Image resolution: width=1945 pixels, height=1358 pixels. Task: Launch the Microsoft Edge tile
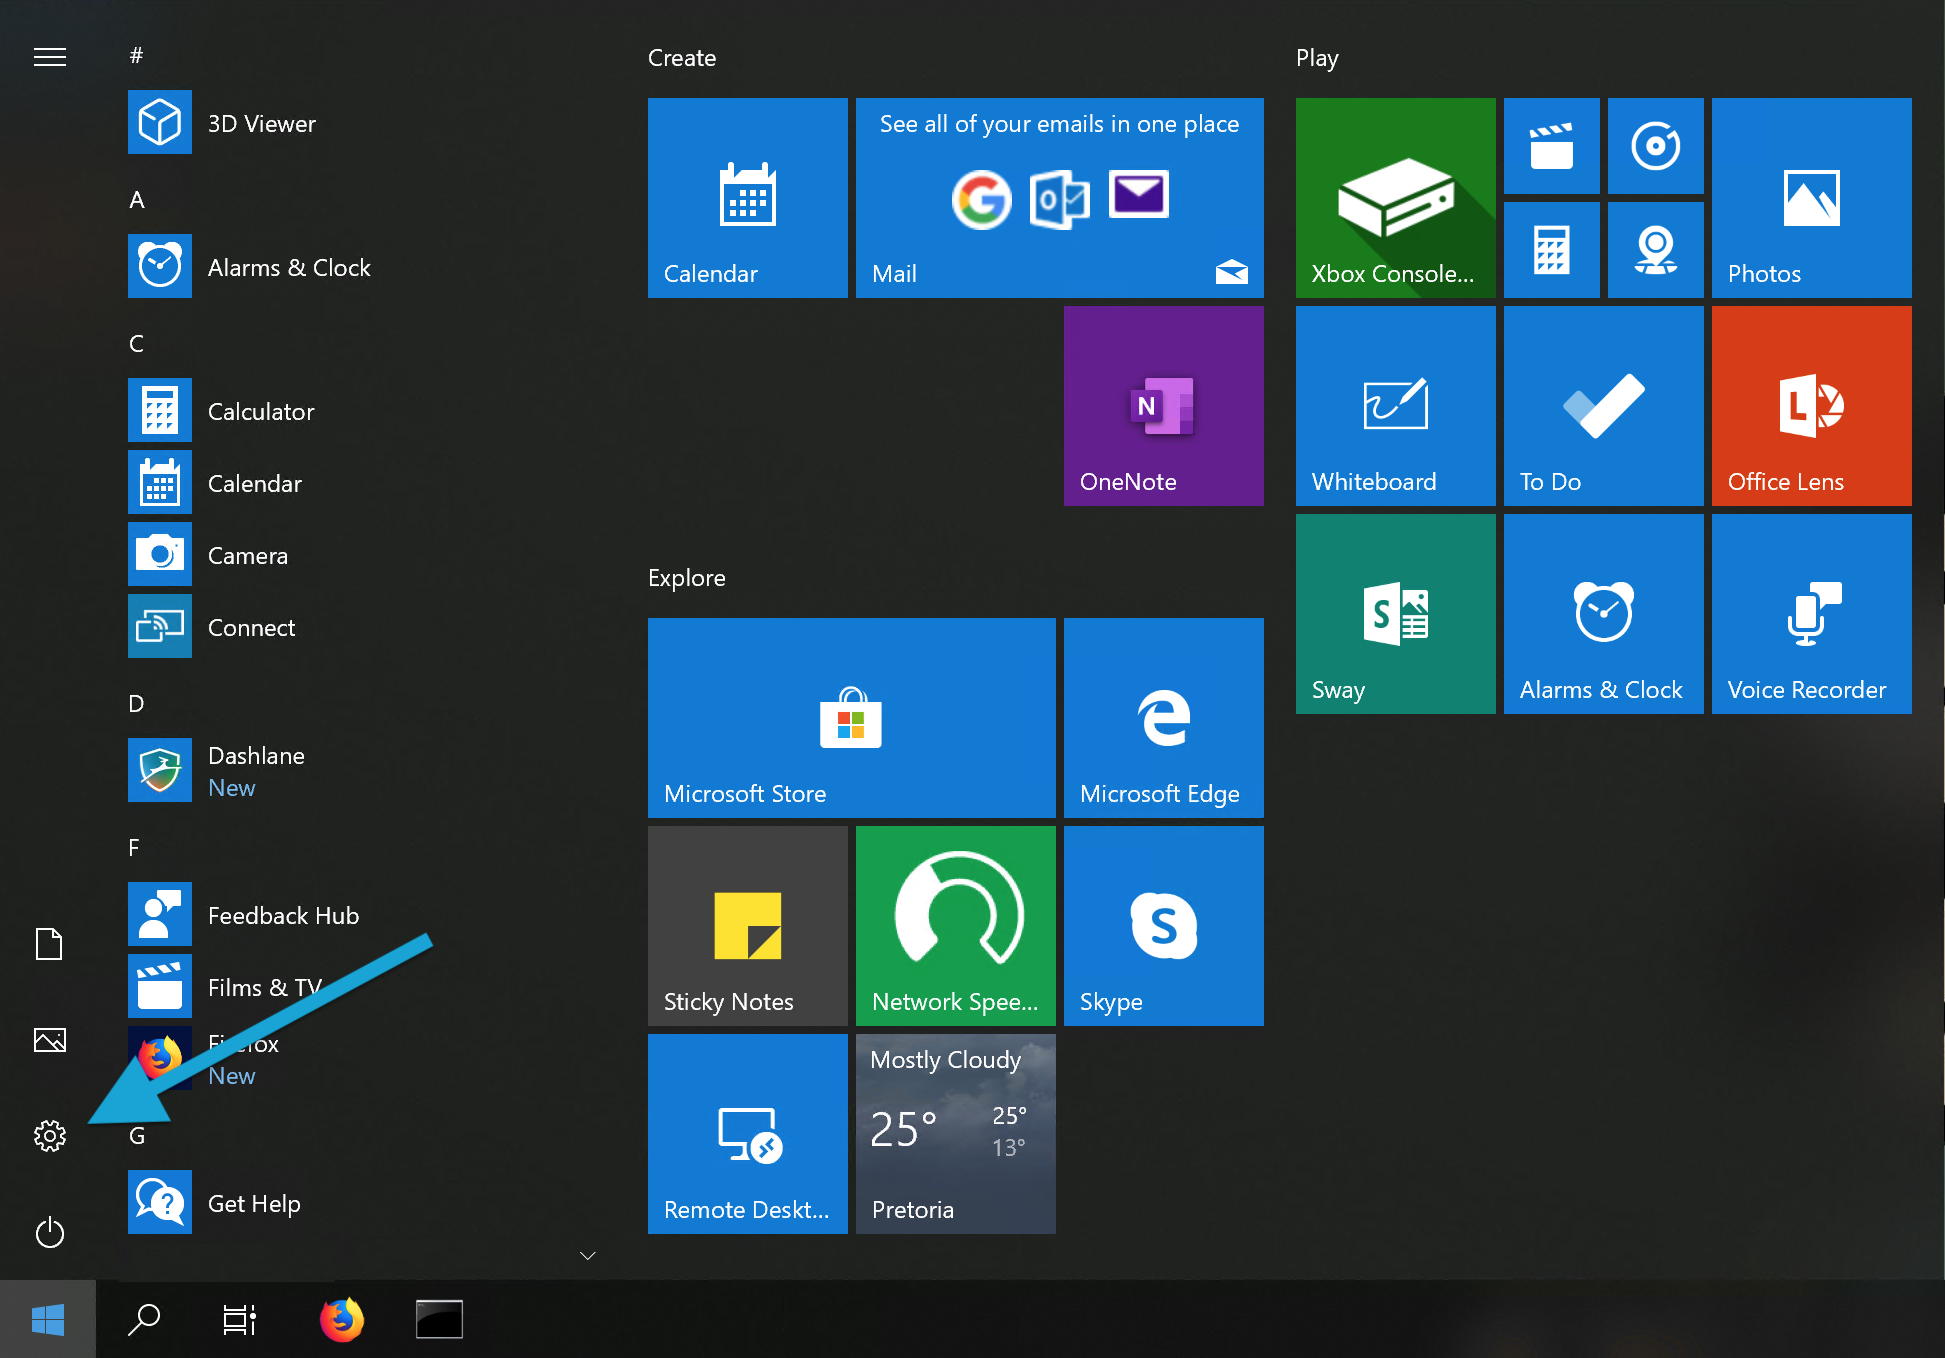click(1164, 718)
